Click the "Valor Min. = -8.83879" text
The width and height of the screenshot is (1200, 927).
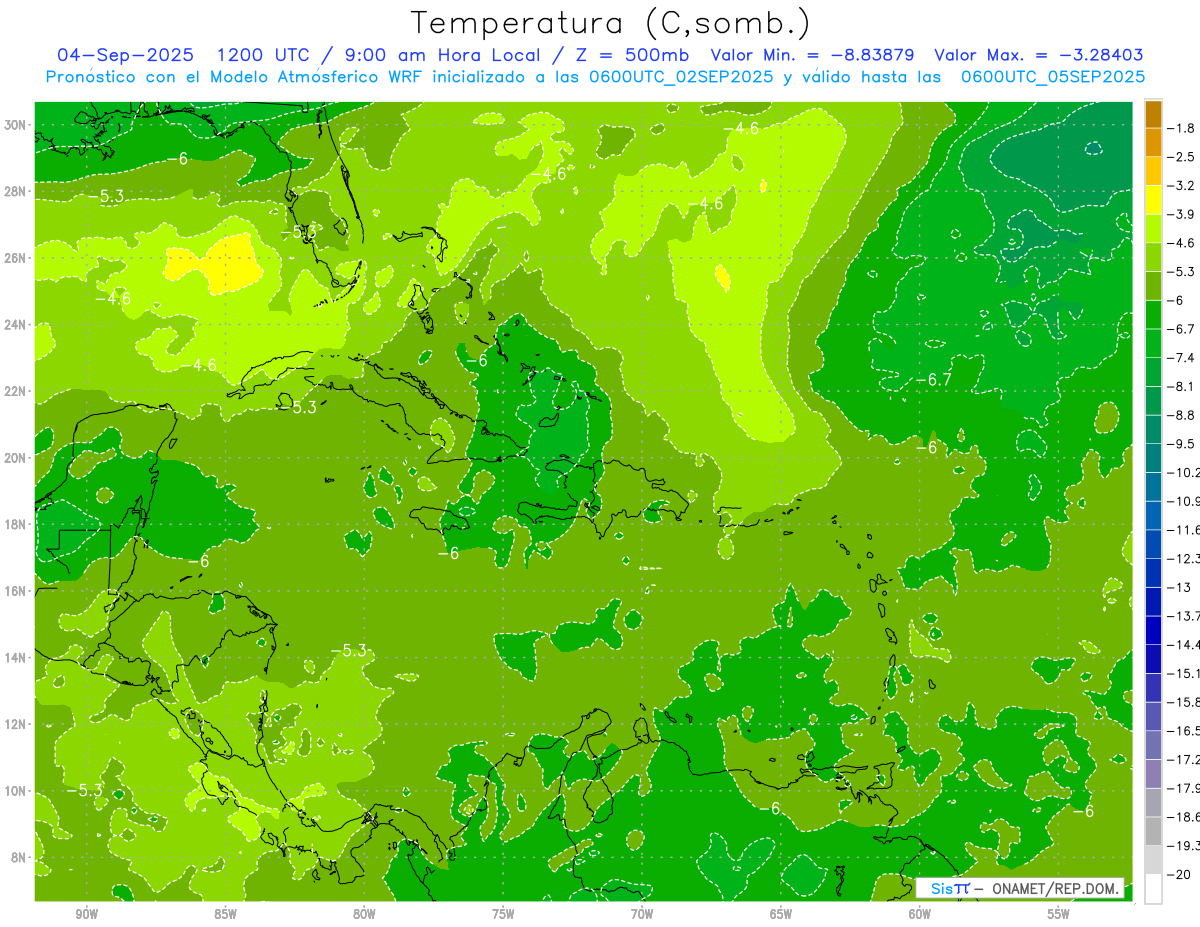[x=815, y=55]
